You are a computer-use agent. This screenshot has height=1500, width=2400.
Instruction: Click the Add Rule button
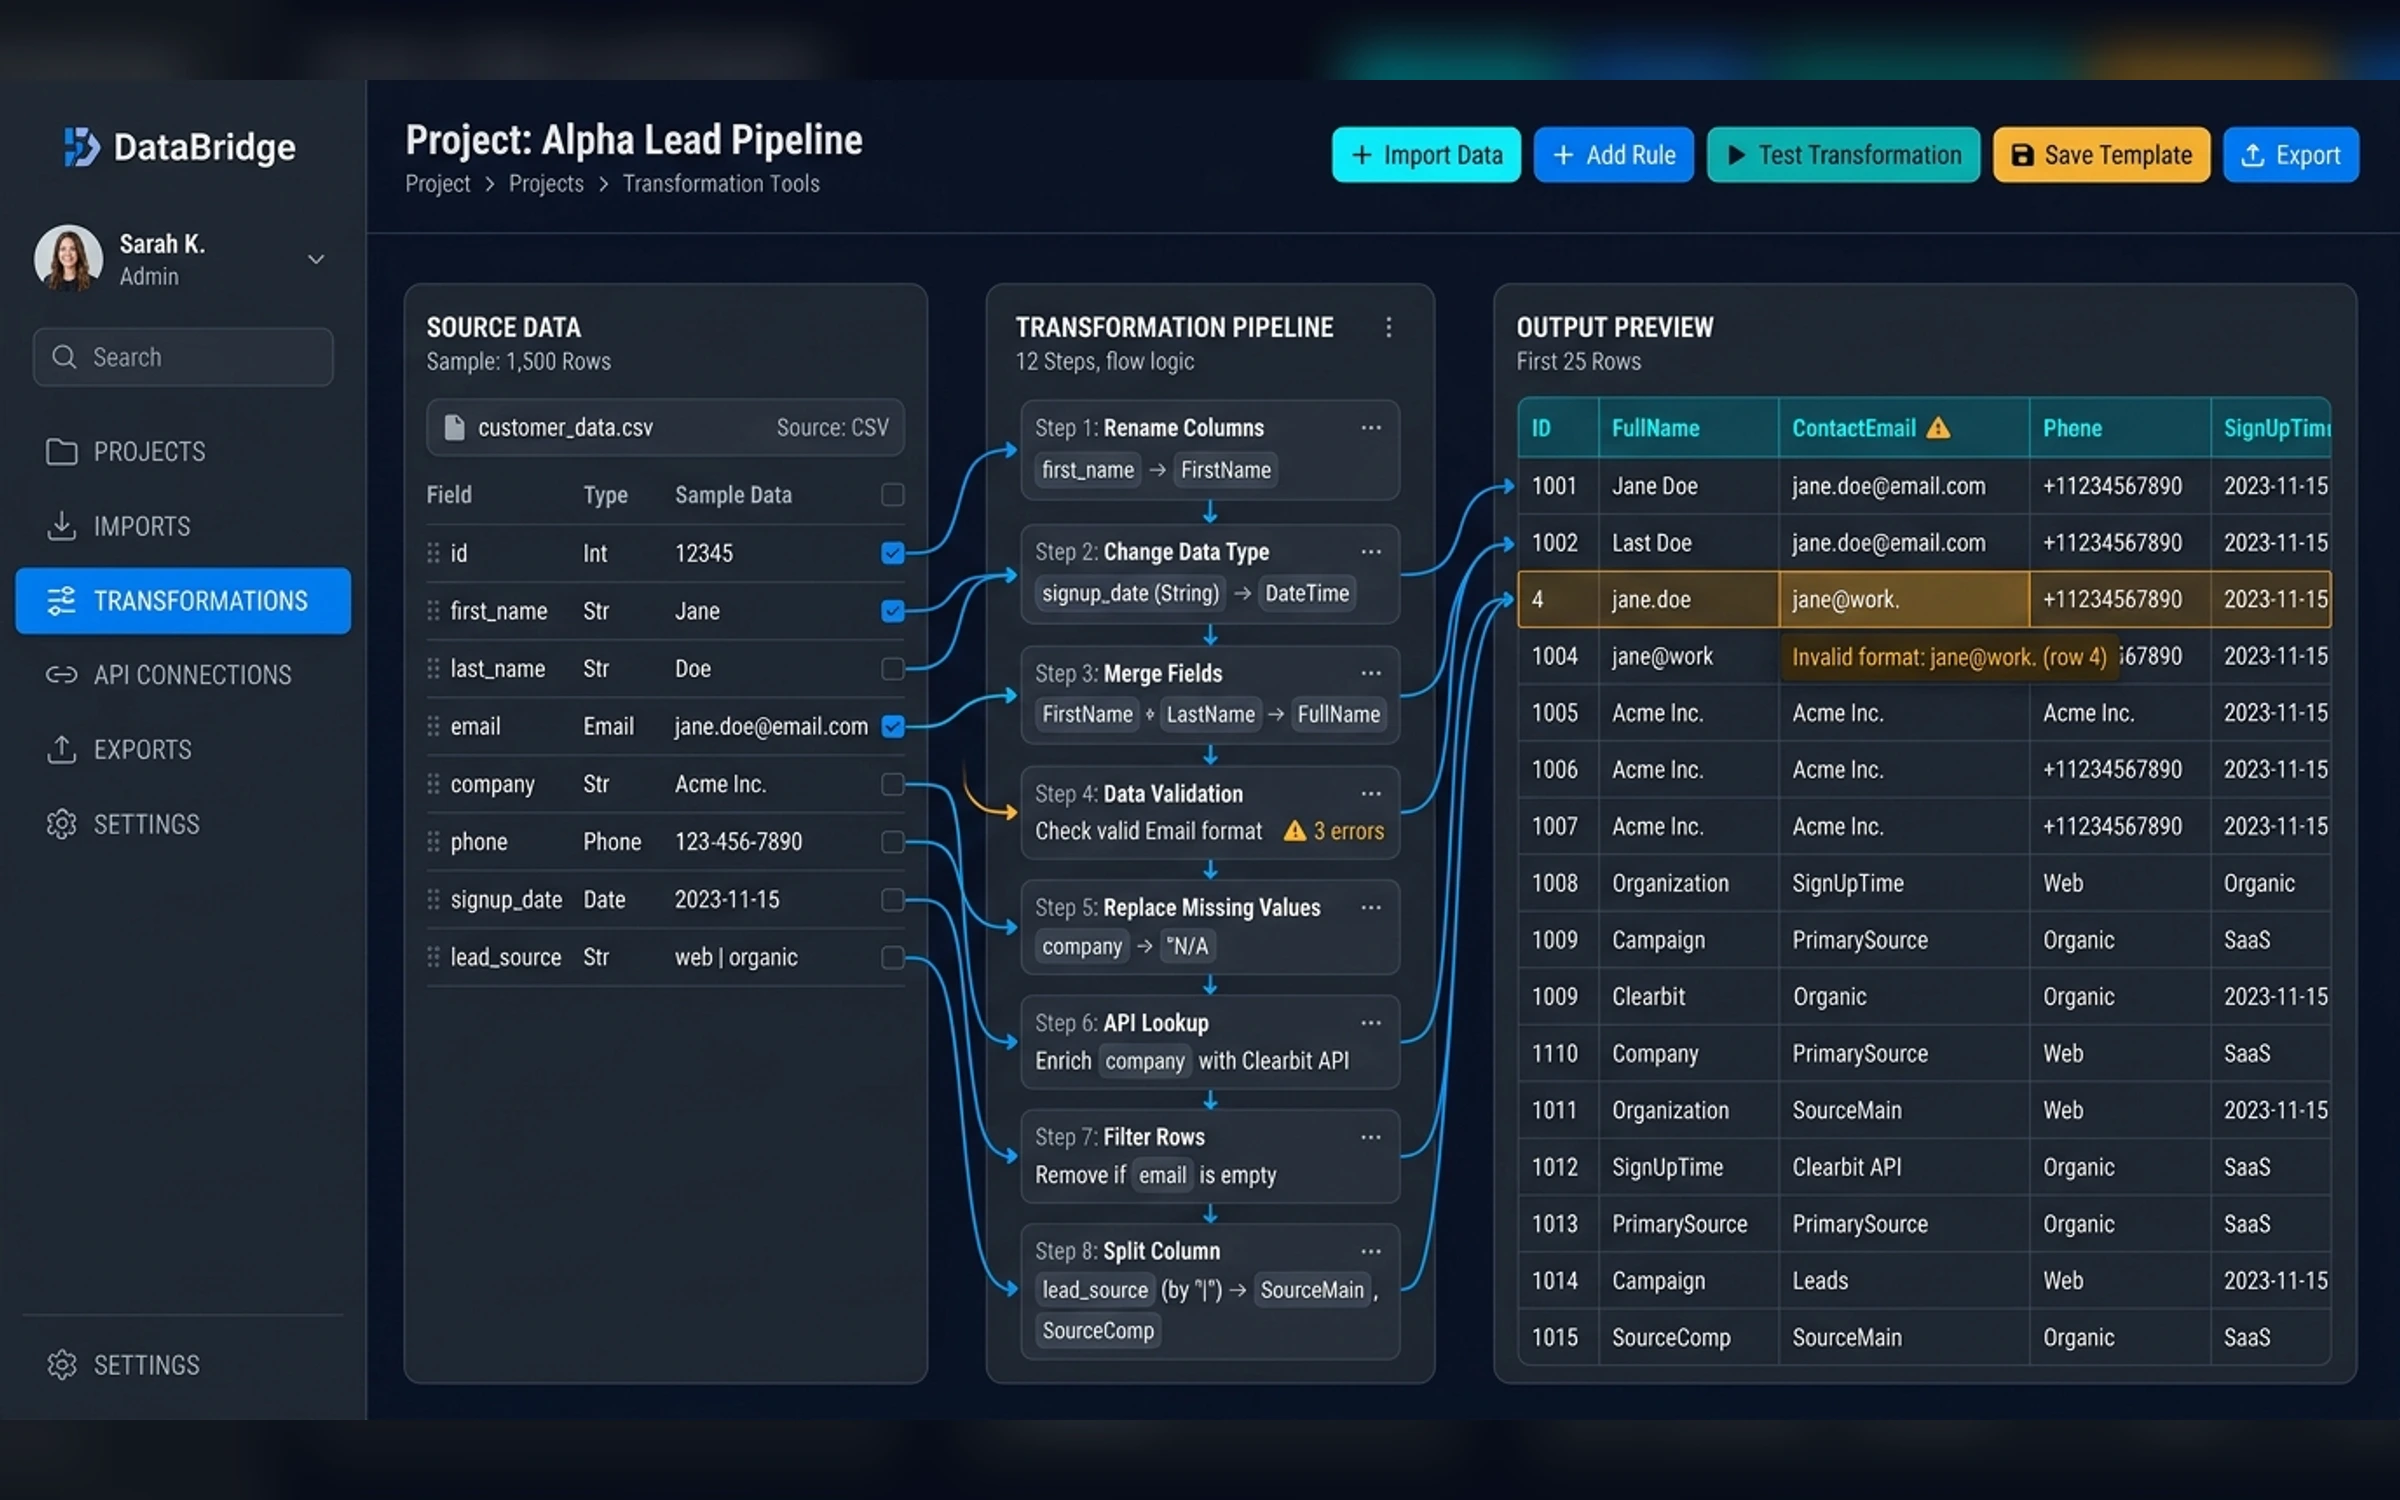click(1613, 155)
